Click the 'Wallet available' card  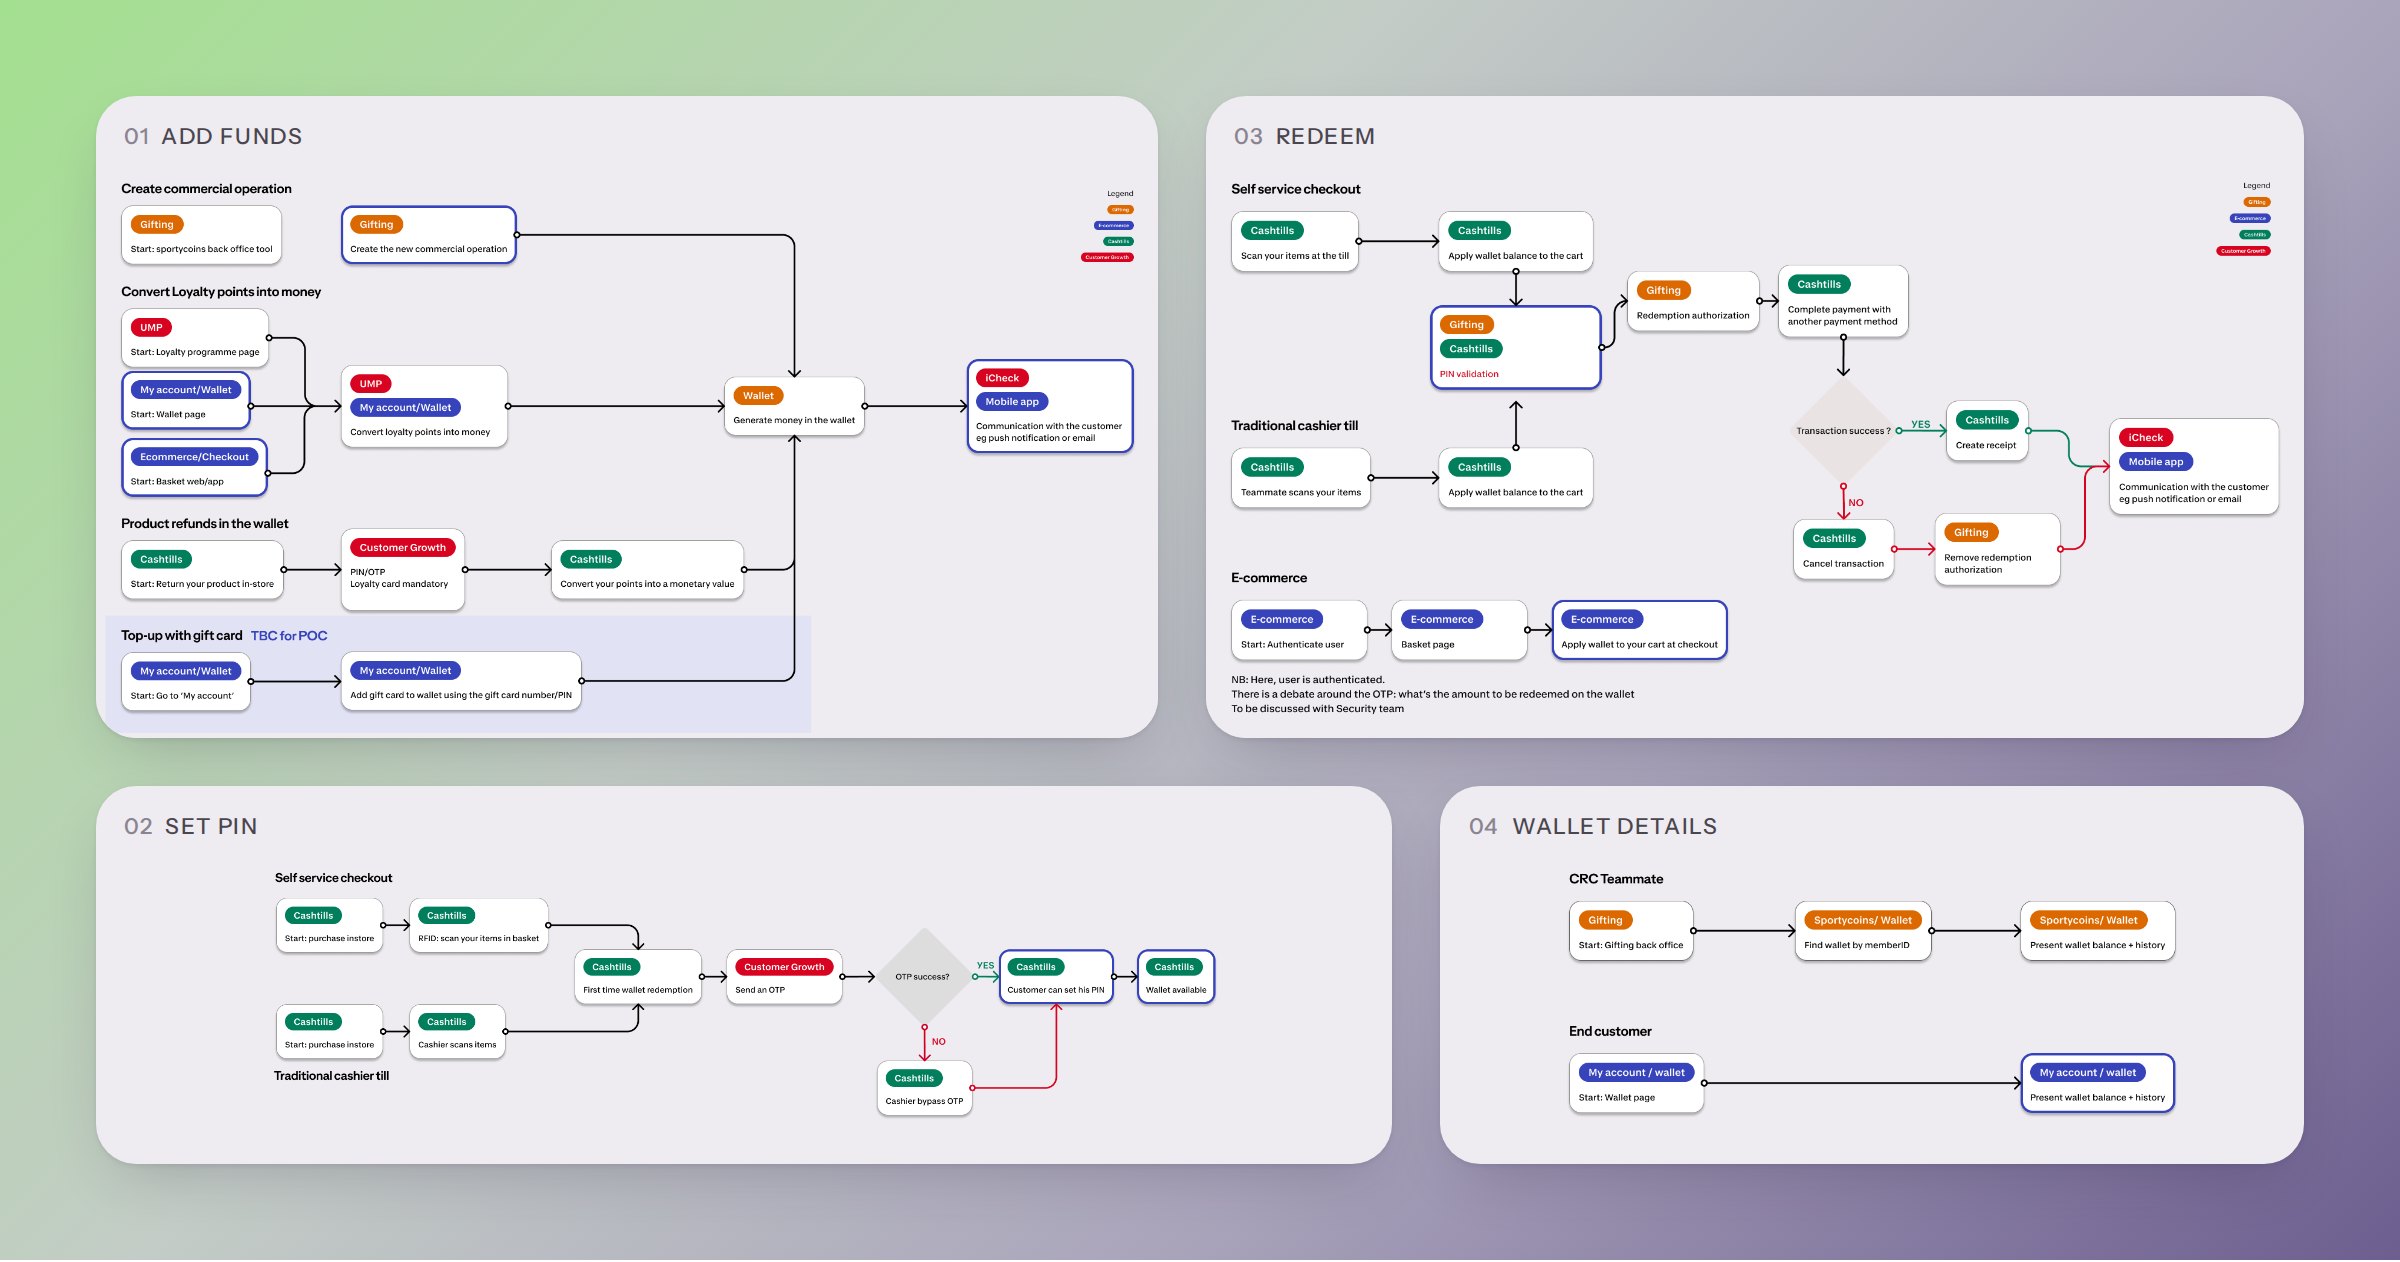[x=1176, y=977]
